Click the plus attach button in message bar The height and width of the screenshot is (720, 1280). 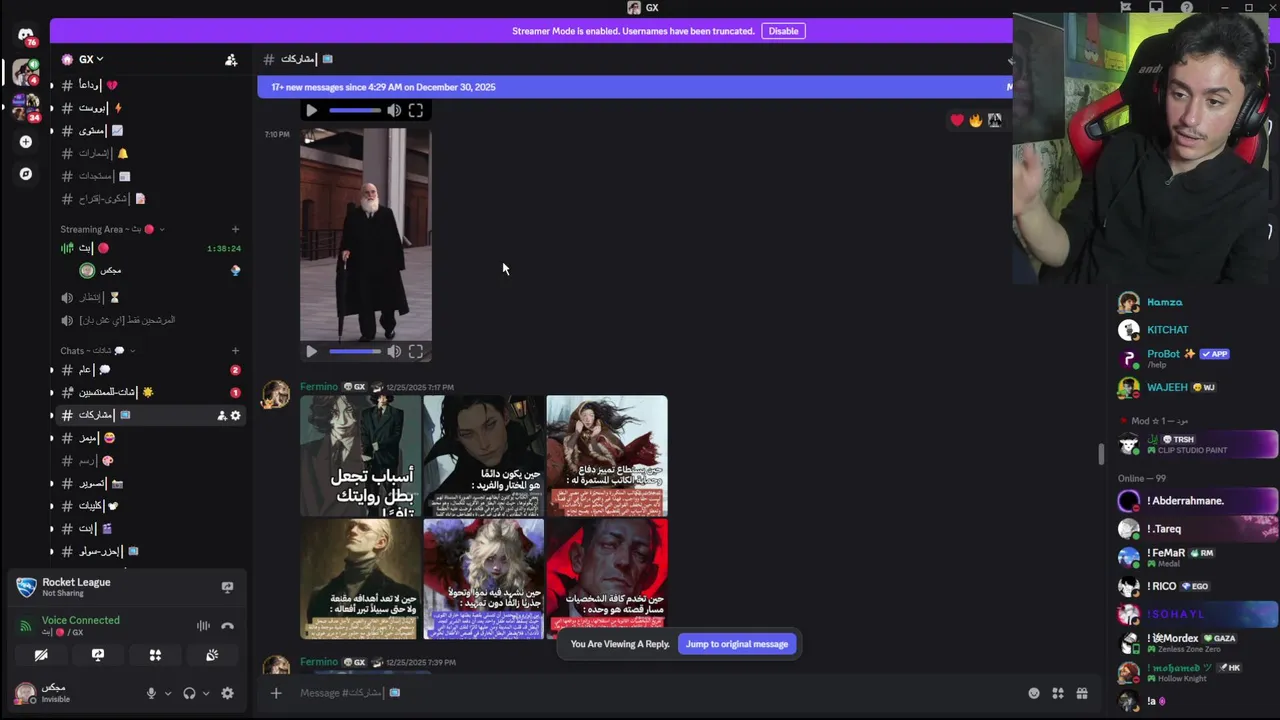click(276, 693)
